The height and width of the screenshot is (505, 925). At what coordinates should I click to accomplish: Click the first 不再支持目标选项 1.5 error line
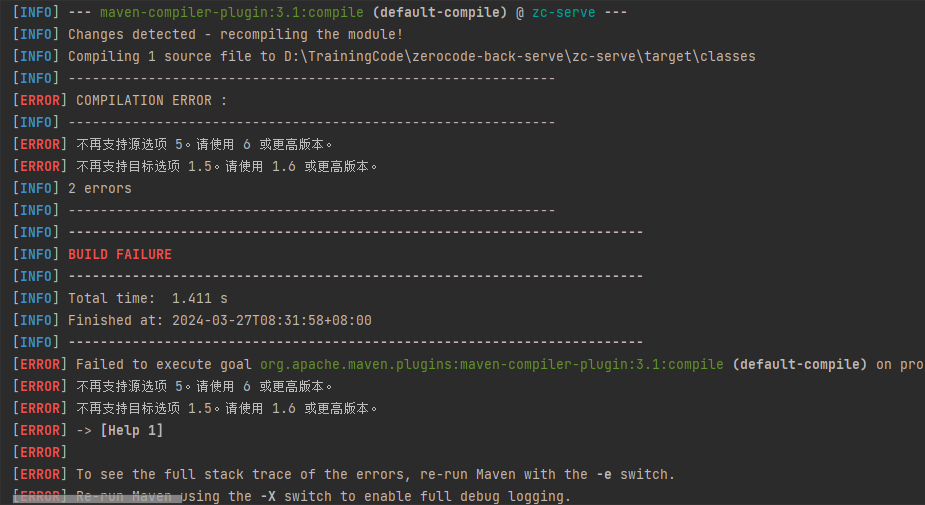tap(227, 166)
